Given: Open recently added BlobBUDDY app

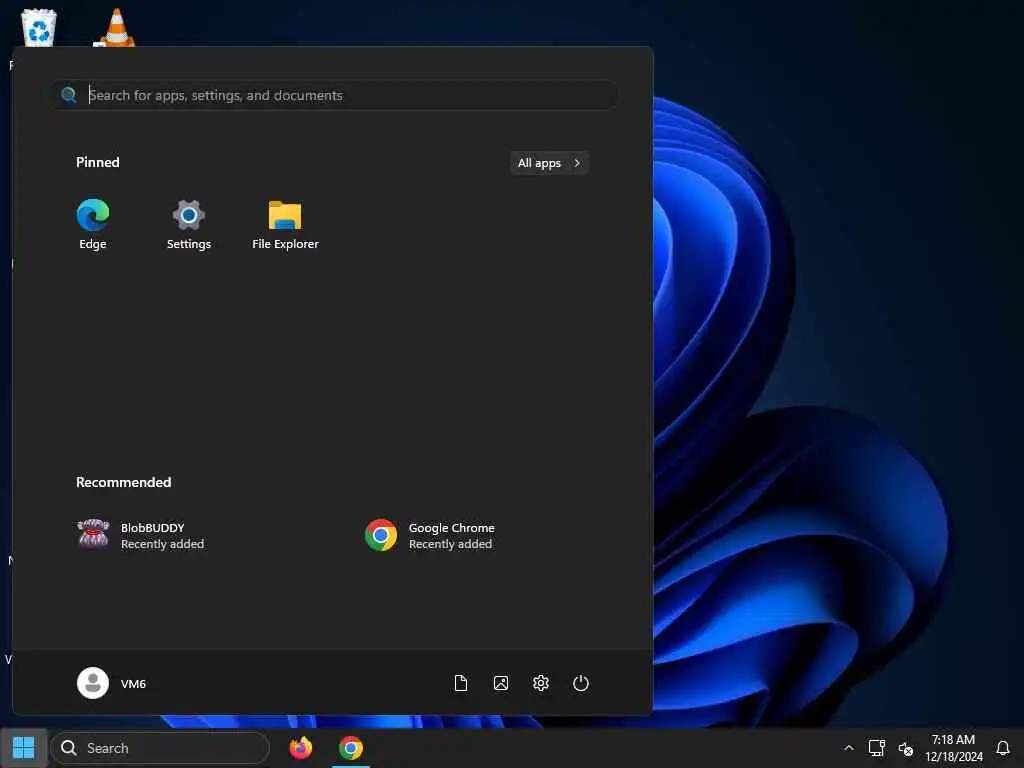Looking at the screenshot, I should coord(140,536).
